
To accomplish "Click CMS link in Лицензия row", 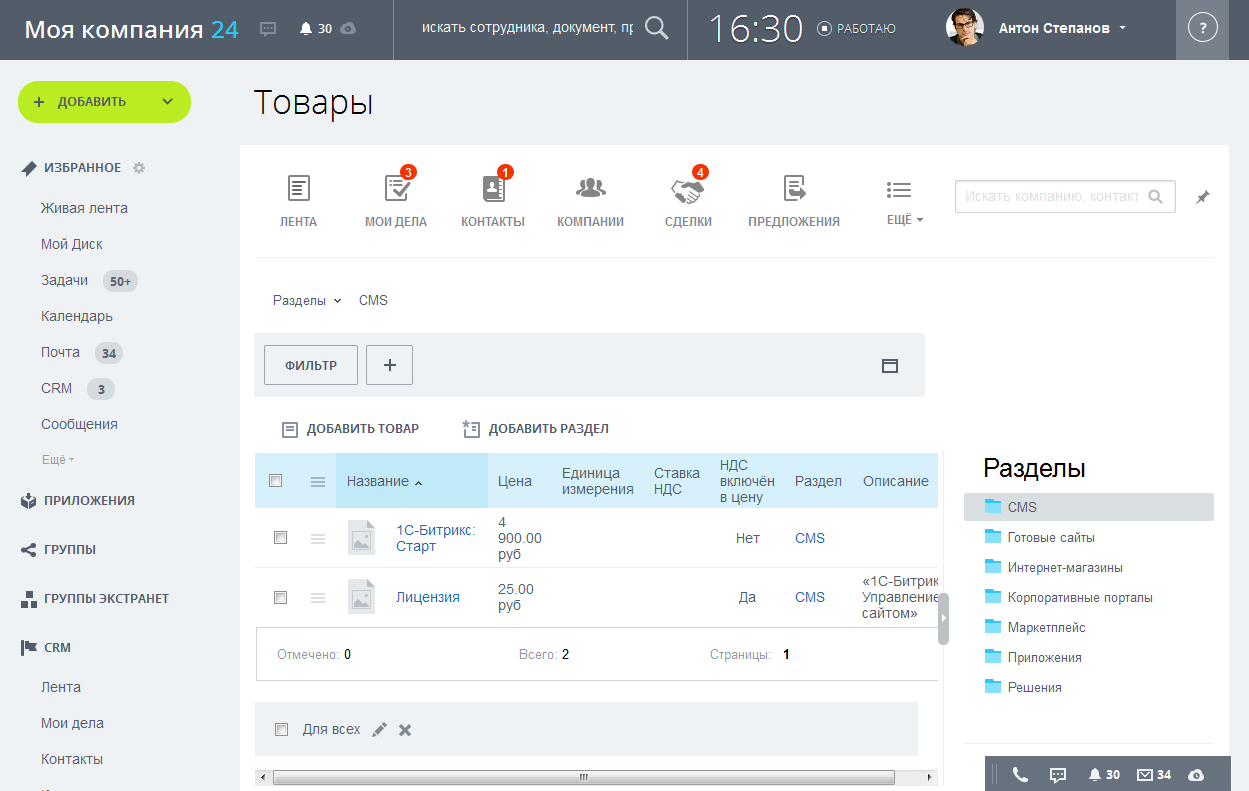I will click(x=810, y=597).
